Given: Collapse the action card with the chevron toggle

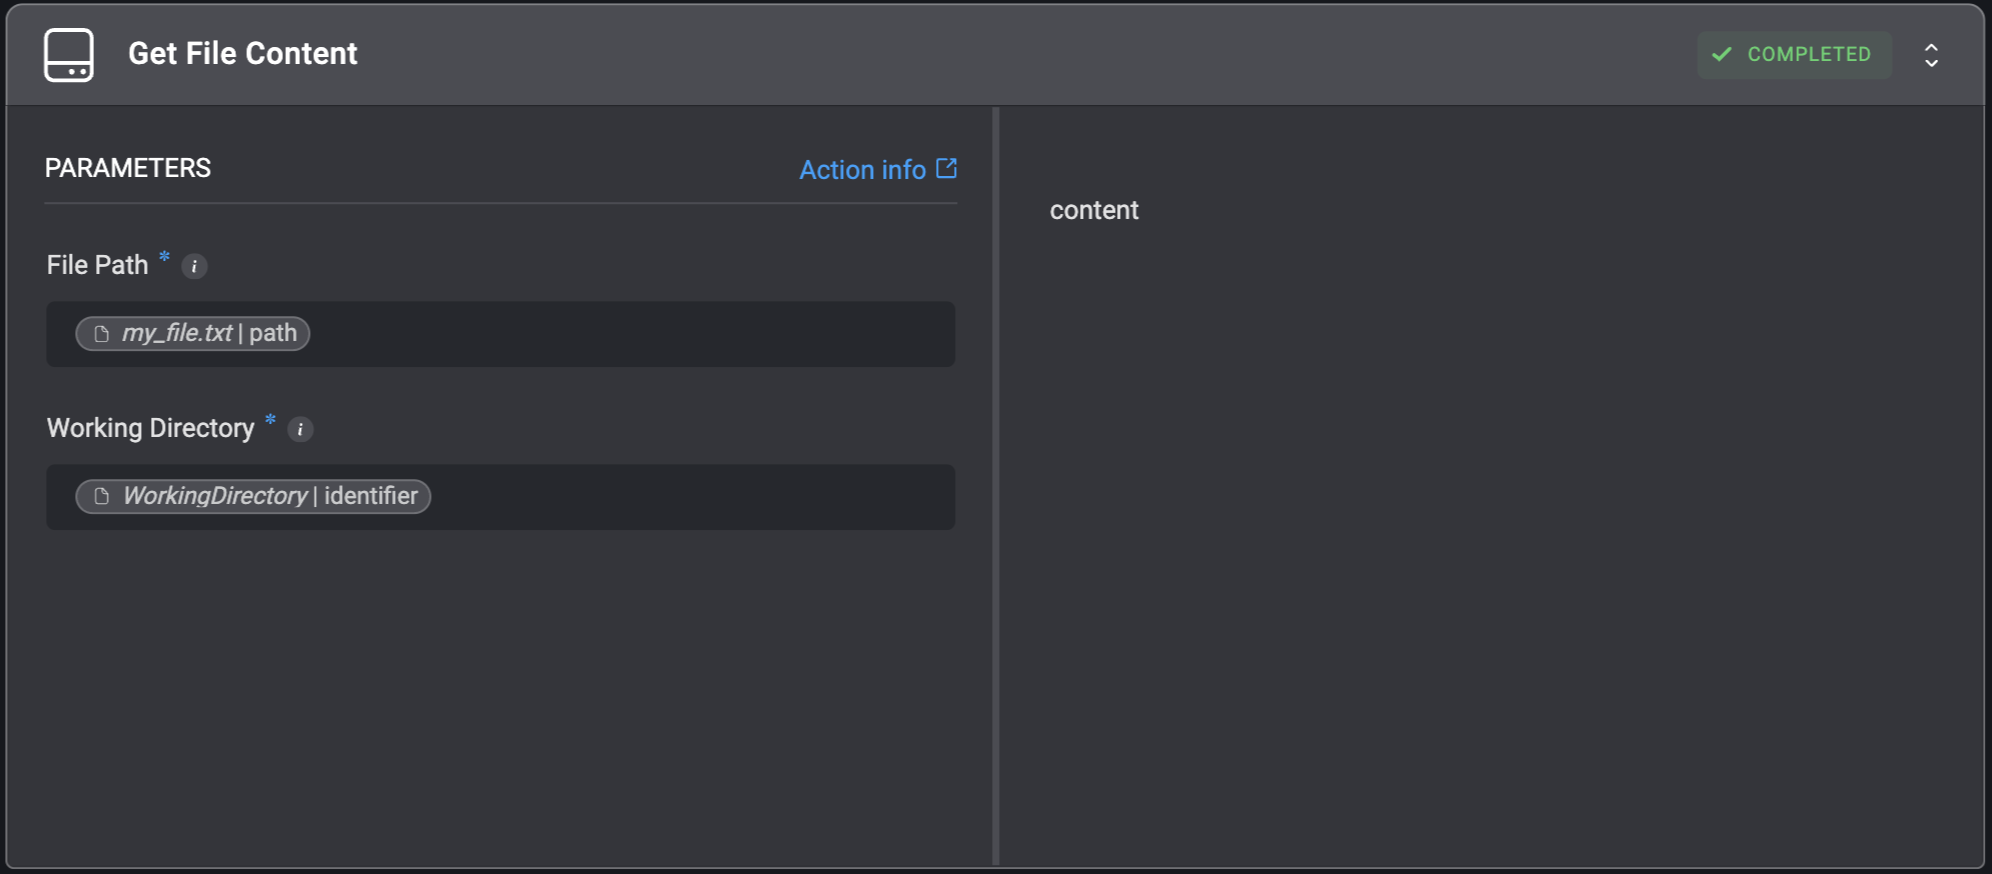Looking at the screenshot, I should (1931, 55).
